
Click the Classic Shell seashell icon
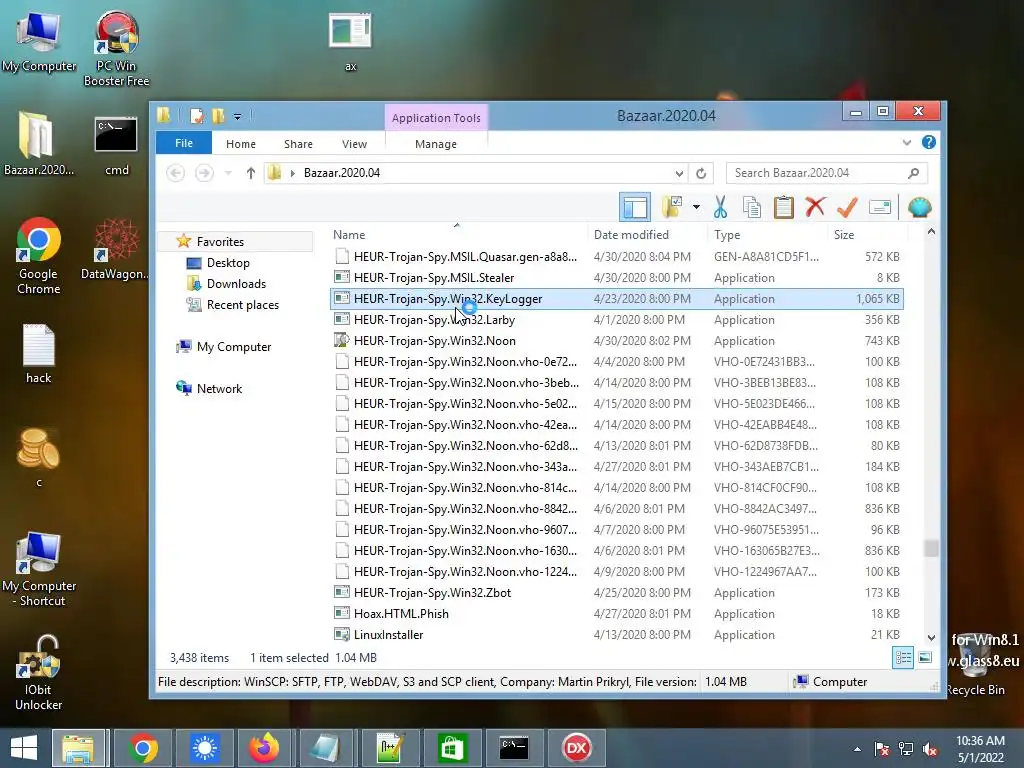pyautogui.click(x=920, y=208)
